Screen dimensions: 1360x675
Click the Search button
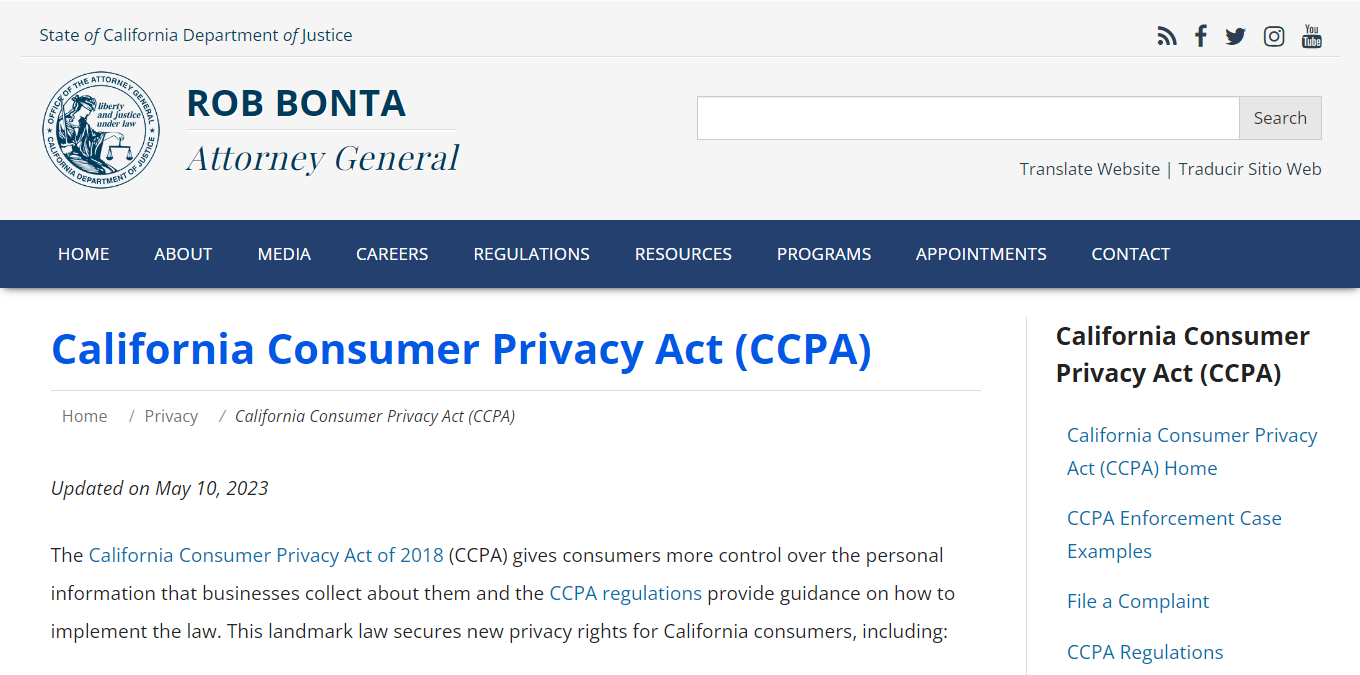point(1280,117)
